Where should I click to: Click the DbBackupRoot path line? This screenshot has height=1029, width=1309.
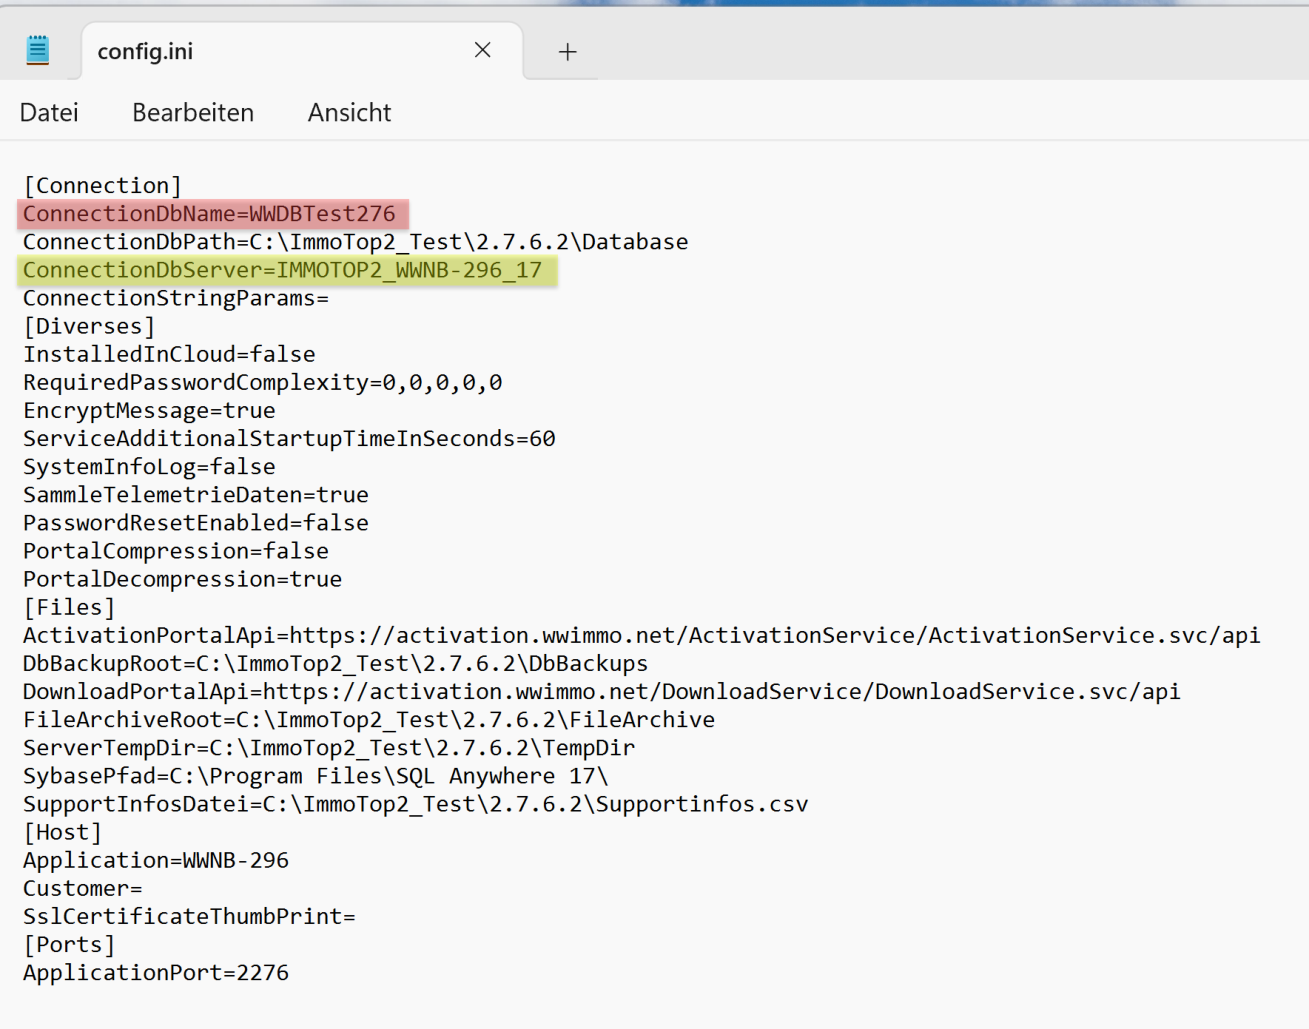coord(336,663)
